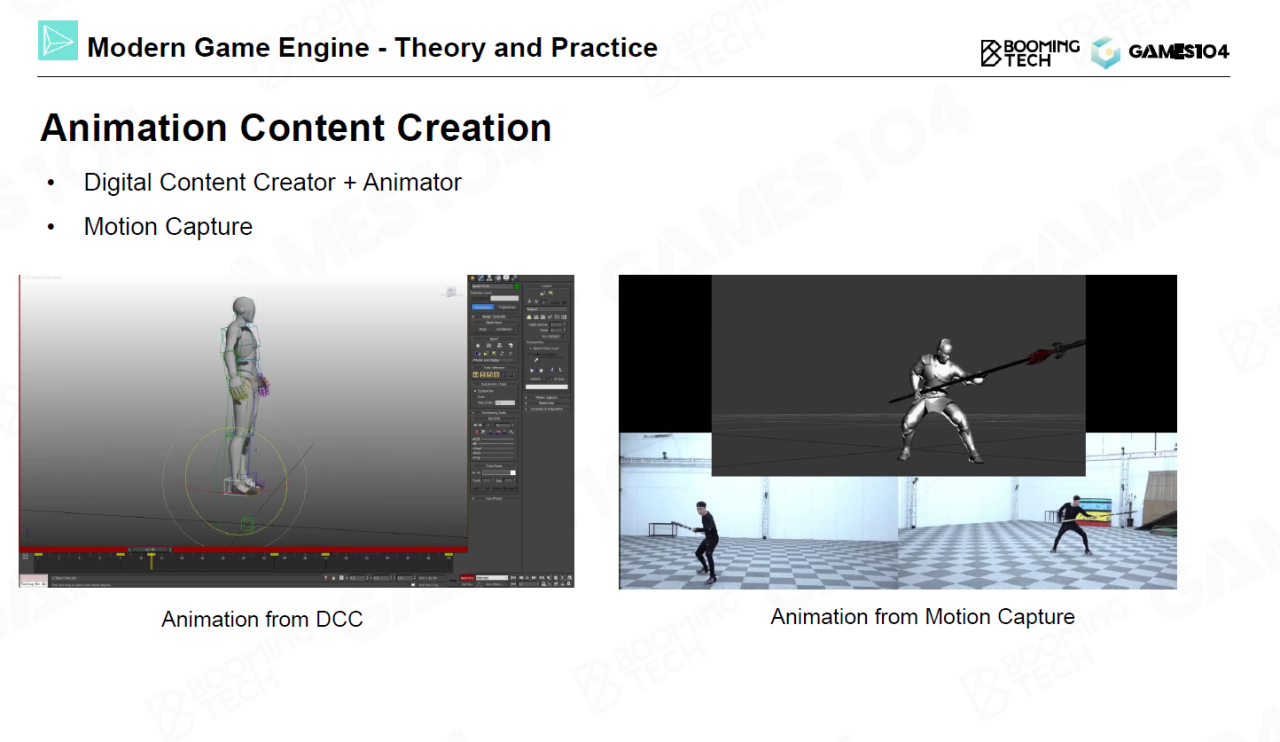1280x742 pixels.
Task: Click the ViewCube in the viewport corner
Action: pos(451,292)
